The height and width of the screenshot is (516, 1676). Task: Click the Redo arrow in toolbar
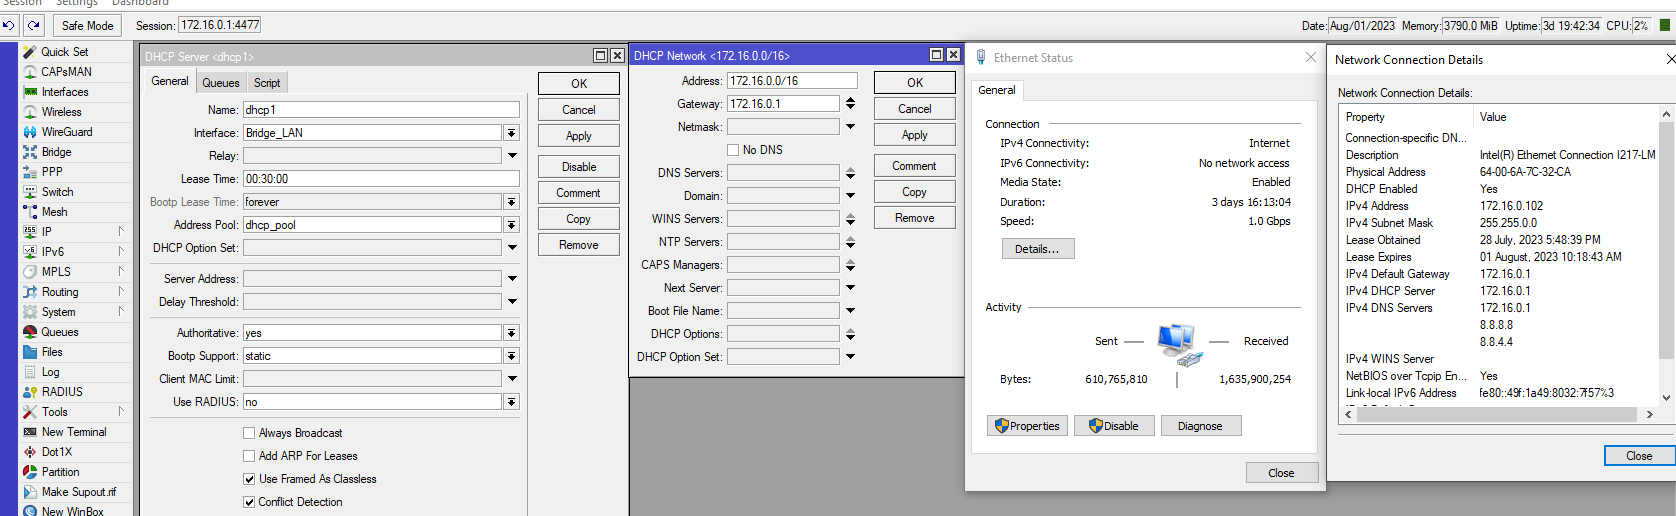click(x=34, y=25)
